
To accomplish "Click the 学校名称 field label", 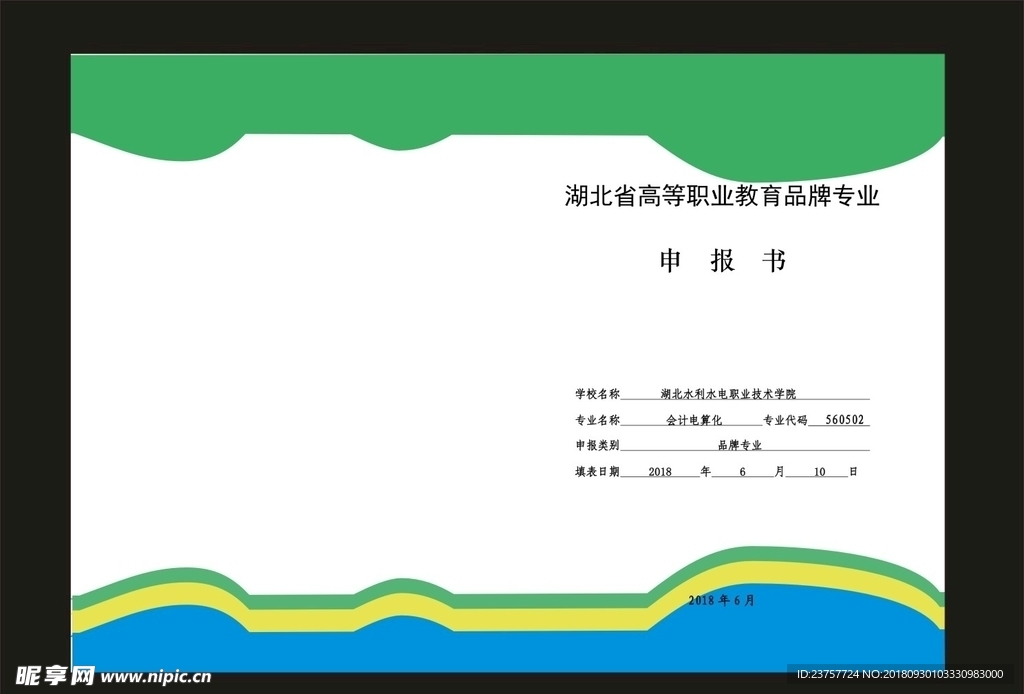I will 597,394.
